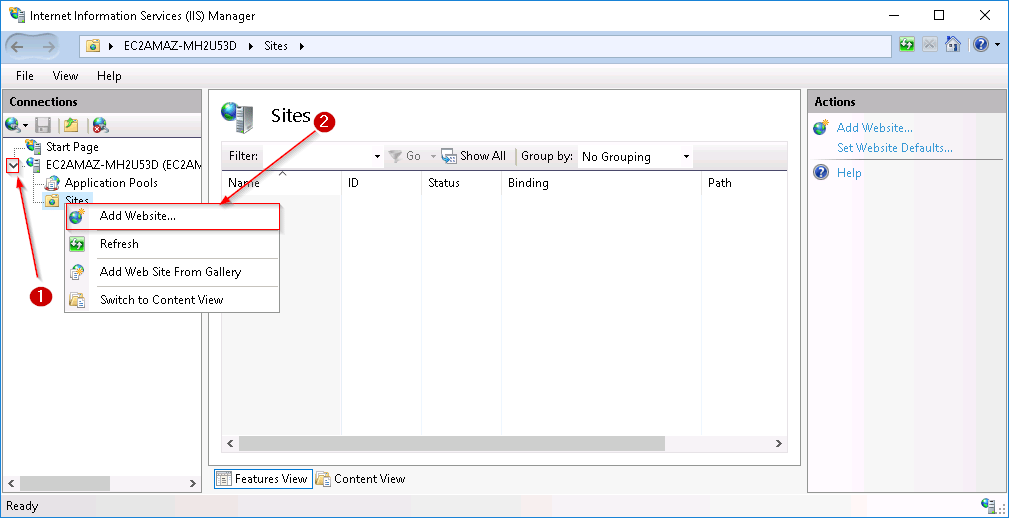Click arrow after Sites in breadcrumb
This screenshot has width=1009, height=518.
(x=301, y=46)
